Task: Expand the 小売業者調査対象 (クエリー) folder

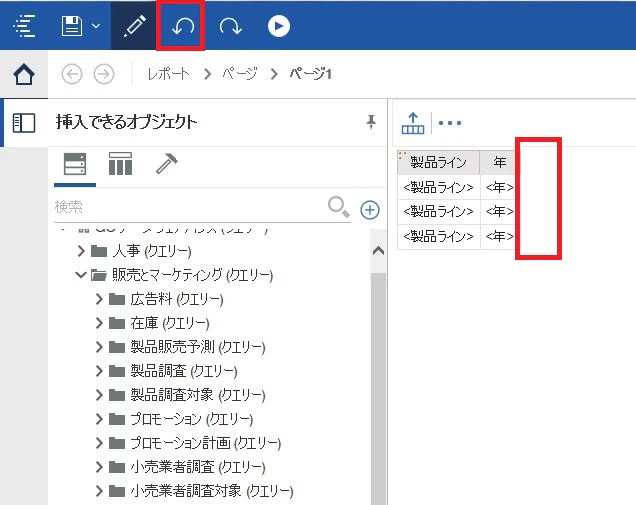Action: click(x=99, y=491)
